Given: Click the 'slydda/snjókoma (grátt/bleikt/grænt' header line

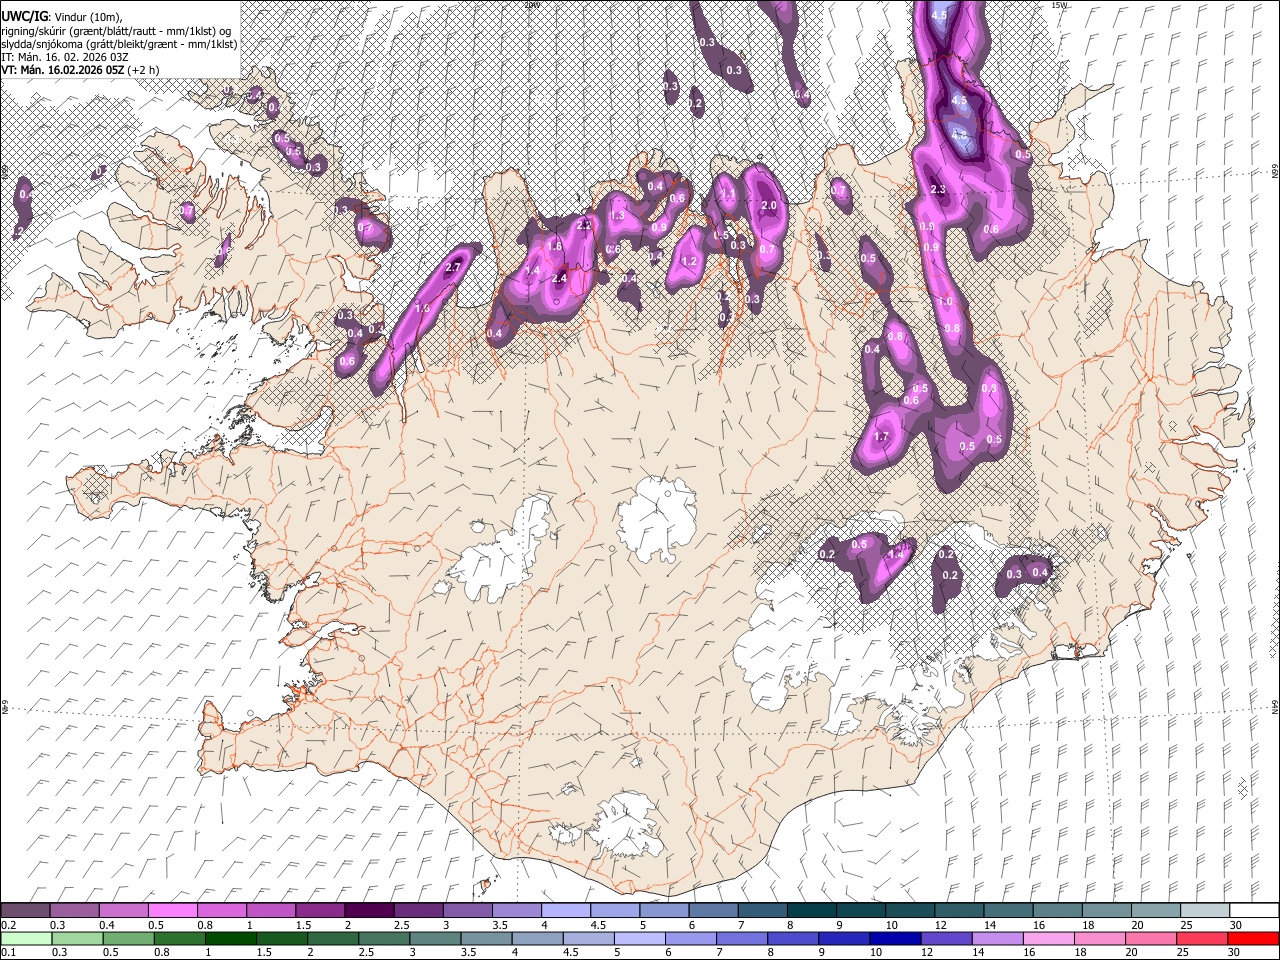Looking at the screenshot, I should pyautogui.click(x=119, y=44).
